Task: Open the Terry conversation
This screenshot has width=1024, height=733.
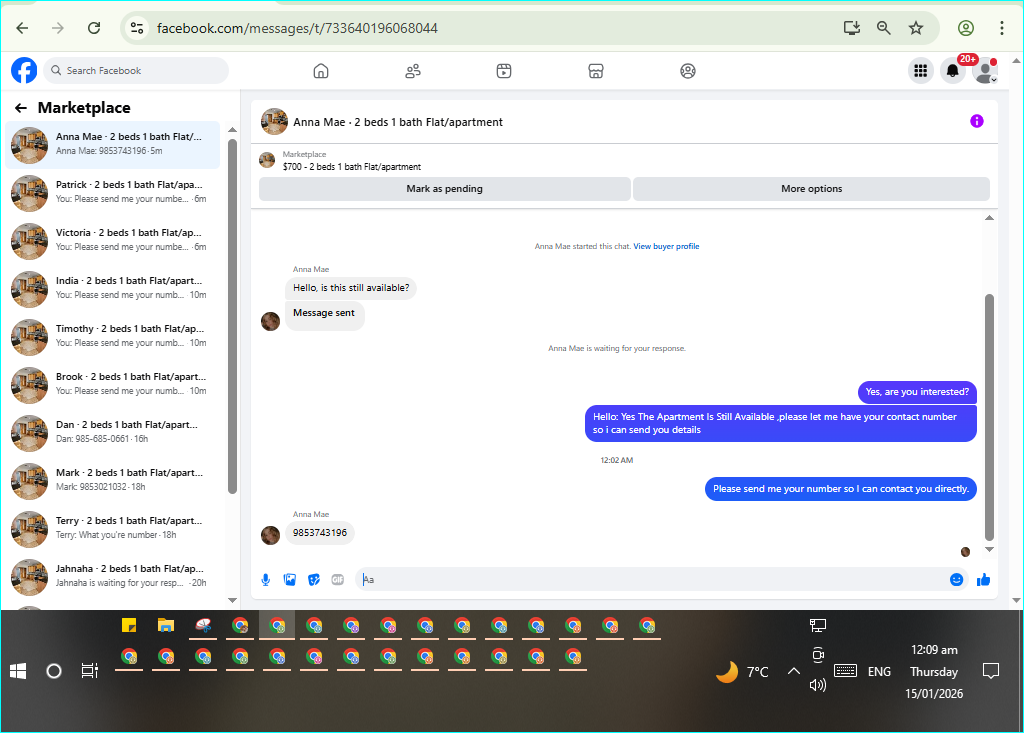Action: (113, 529)
